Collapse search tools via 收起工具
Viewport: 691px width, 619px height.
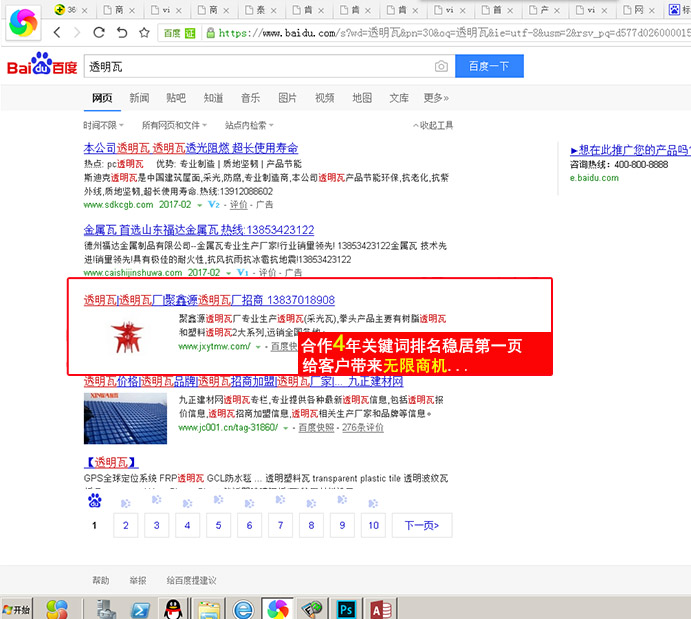pyautogui.click(x=433, y=126)
